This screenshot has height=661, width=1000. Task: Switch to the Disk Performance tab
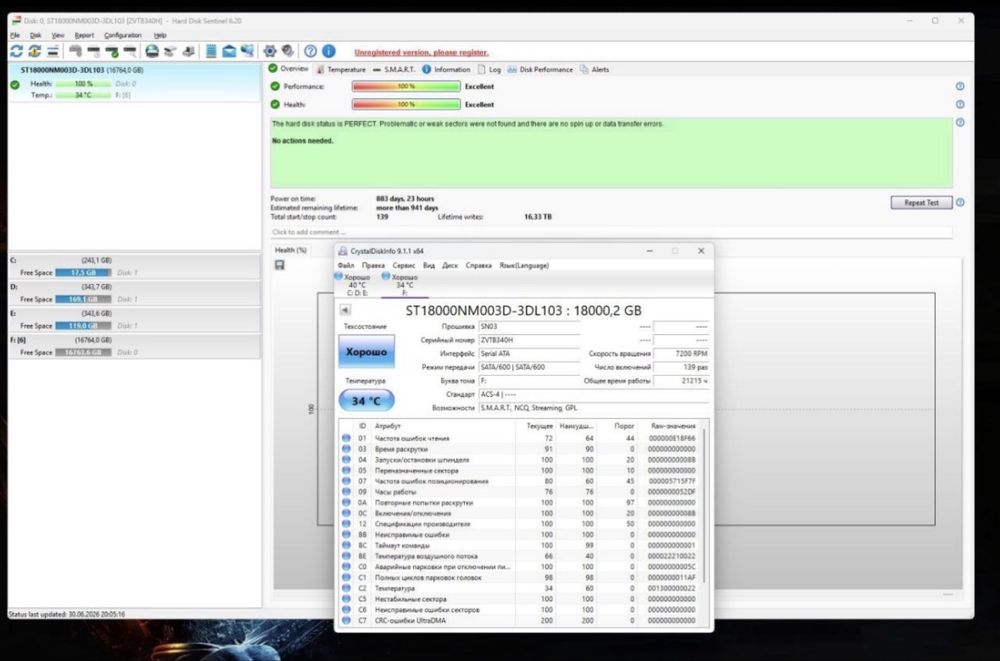(x=540, y=70)
